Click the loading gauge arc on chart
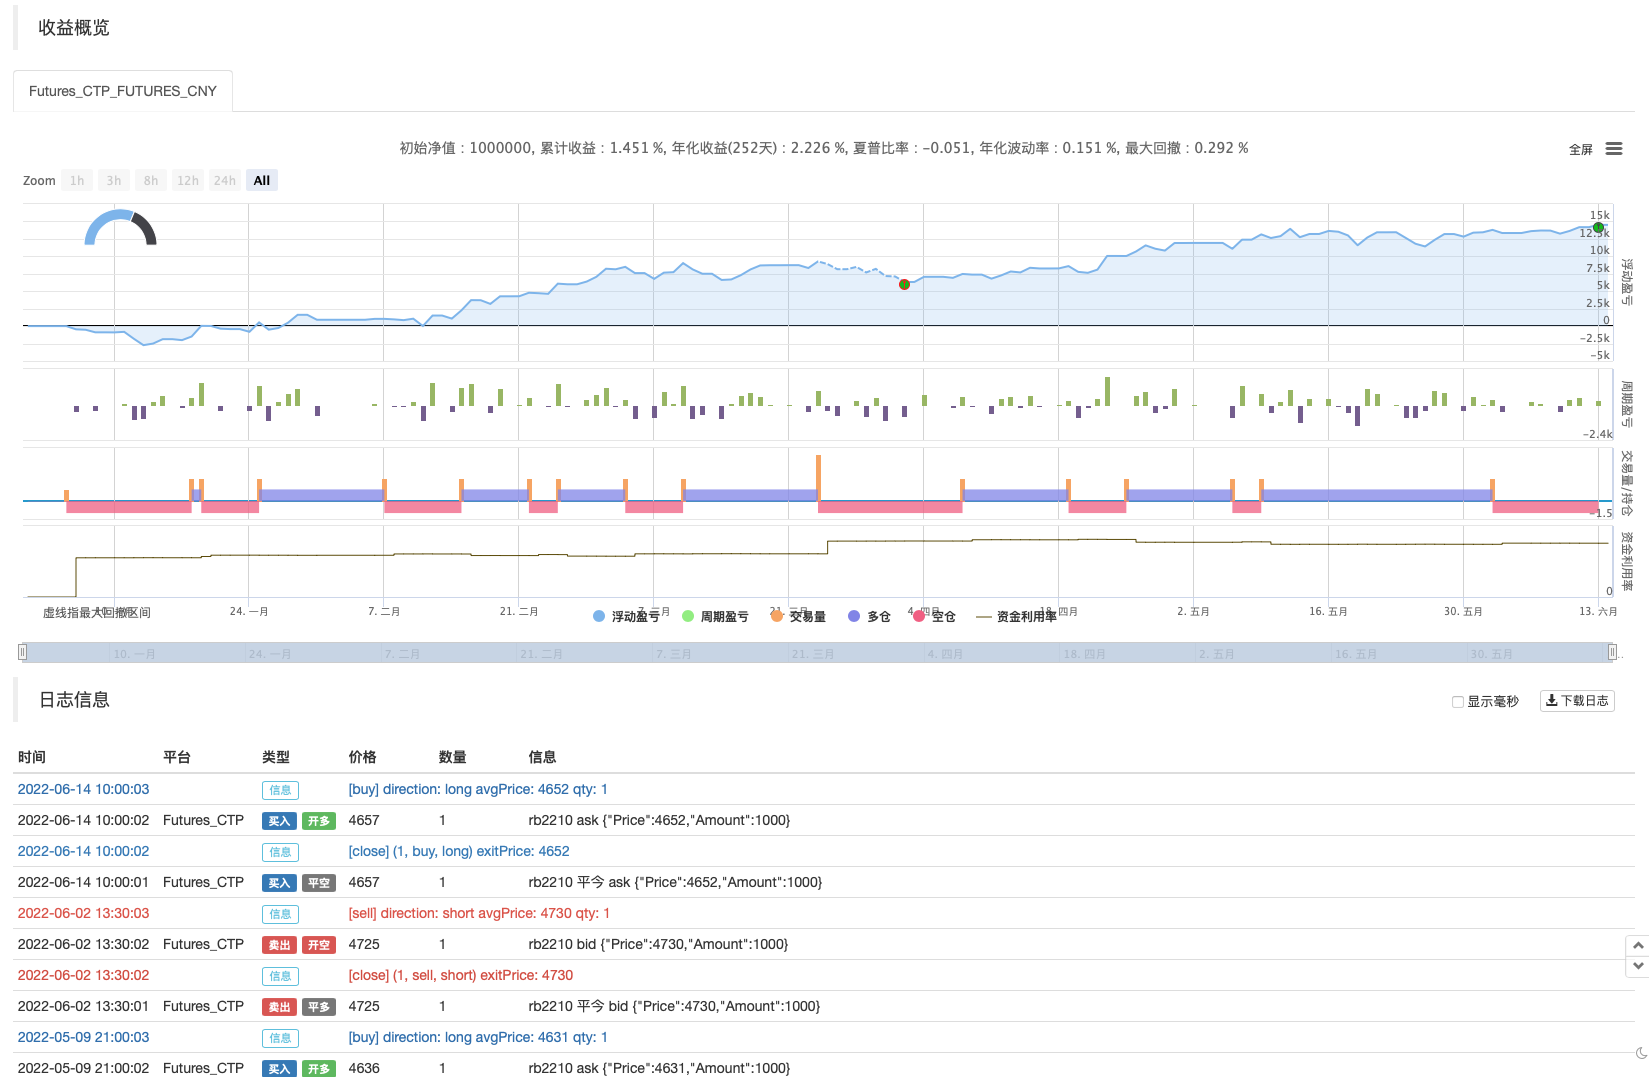The width and height of the screenshot is (1649, 1077). pos(120,227)
